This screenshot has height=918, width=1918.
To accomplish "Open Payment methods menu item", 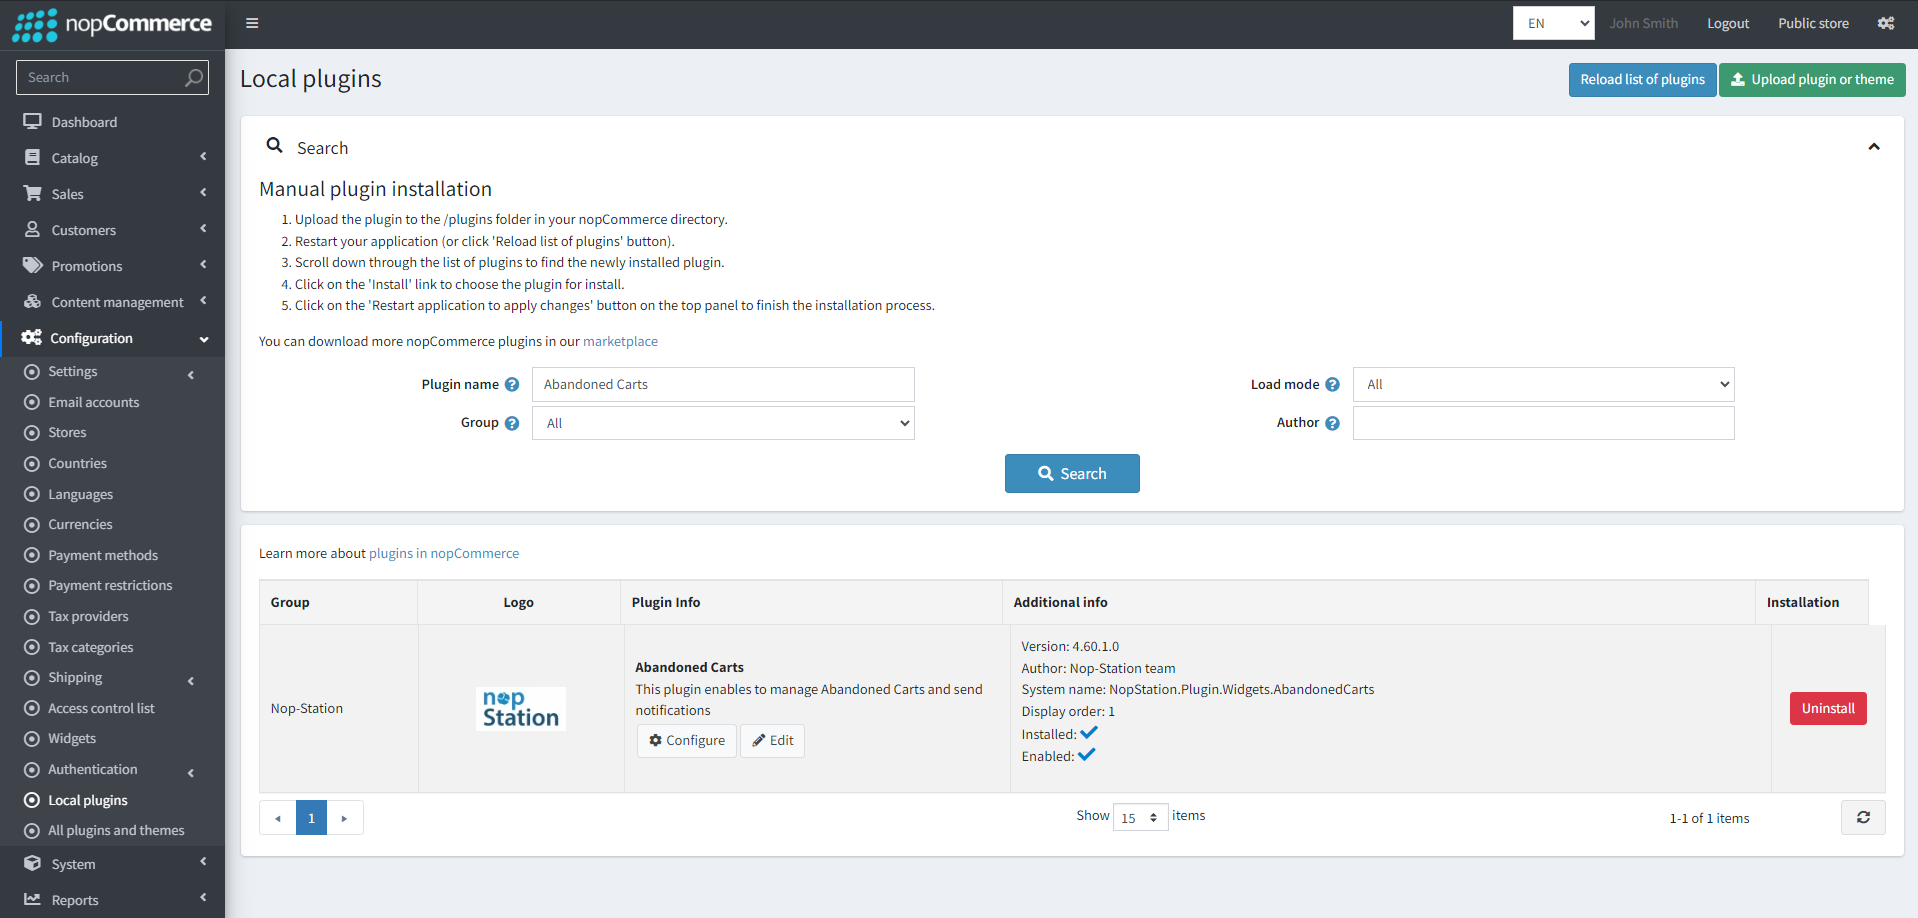I will click(103, 555).
